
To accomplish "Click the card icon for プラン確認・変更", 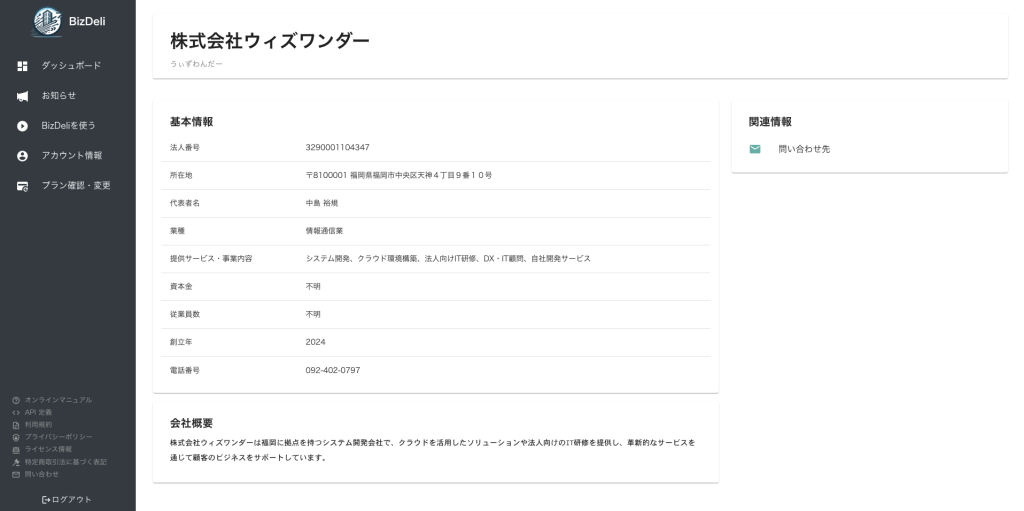I will pos(22,186).
